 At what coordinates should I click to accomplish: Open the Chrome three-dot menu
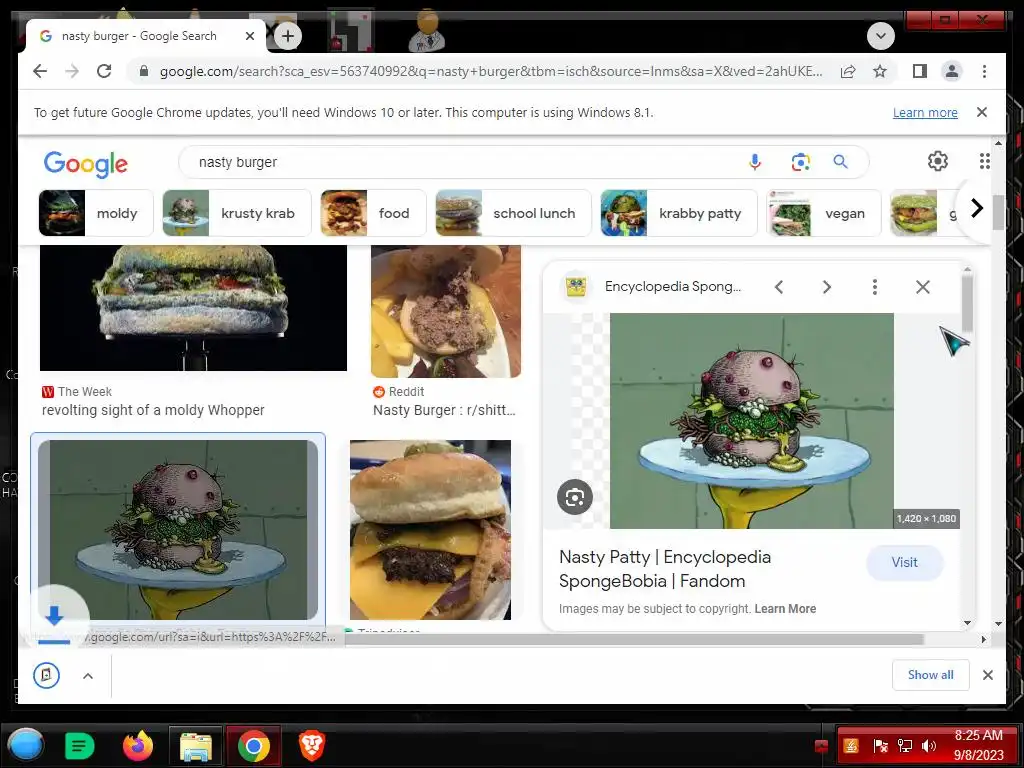[x=984, y=71]
